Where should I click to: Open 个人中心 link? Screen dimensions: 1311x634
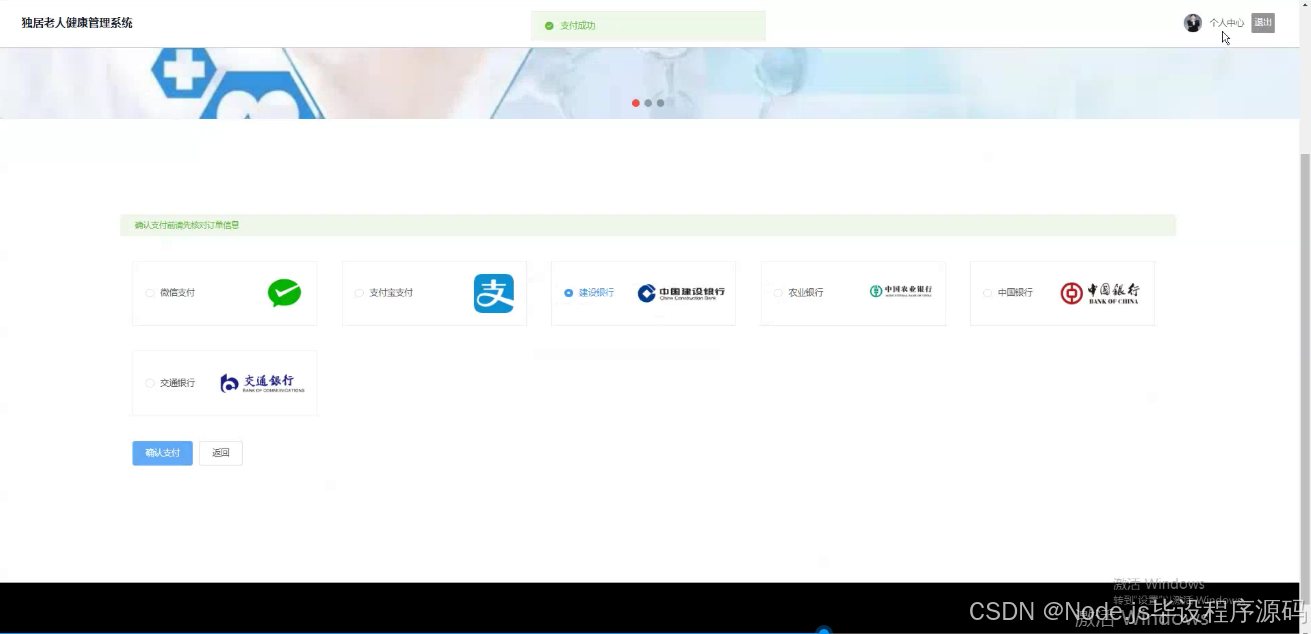point(1226,23)
